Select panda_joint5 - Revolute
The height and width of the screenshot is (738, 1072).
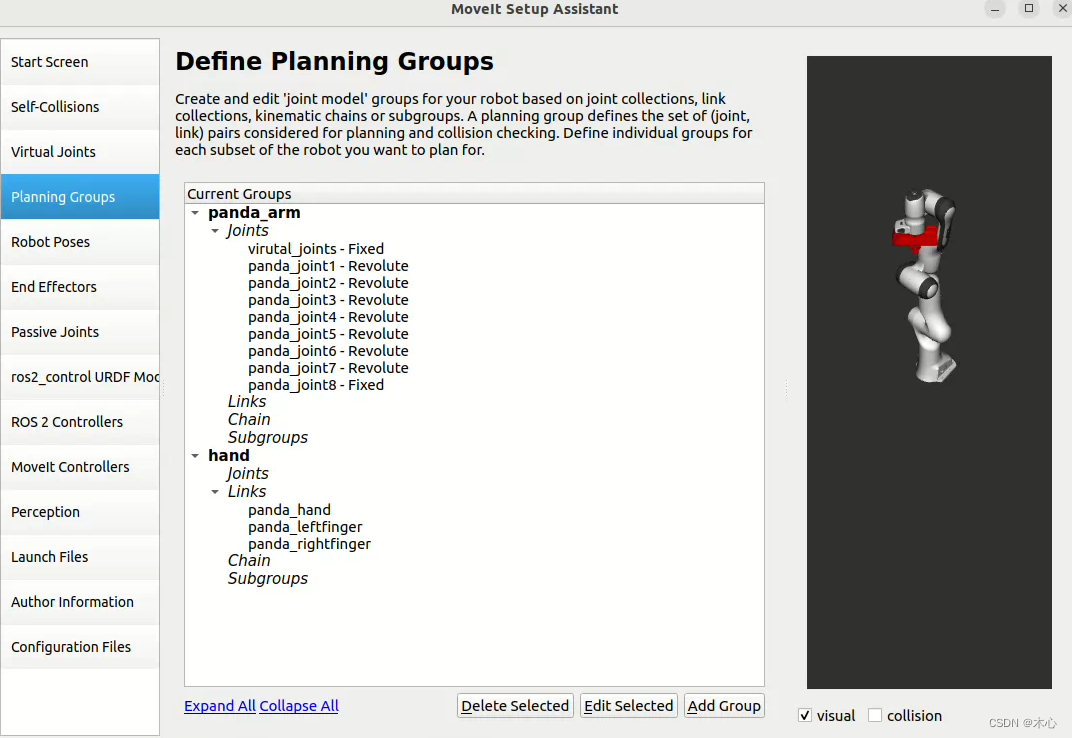click(x=328, y=334)
